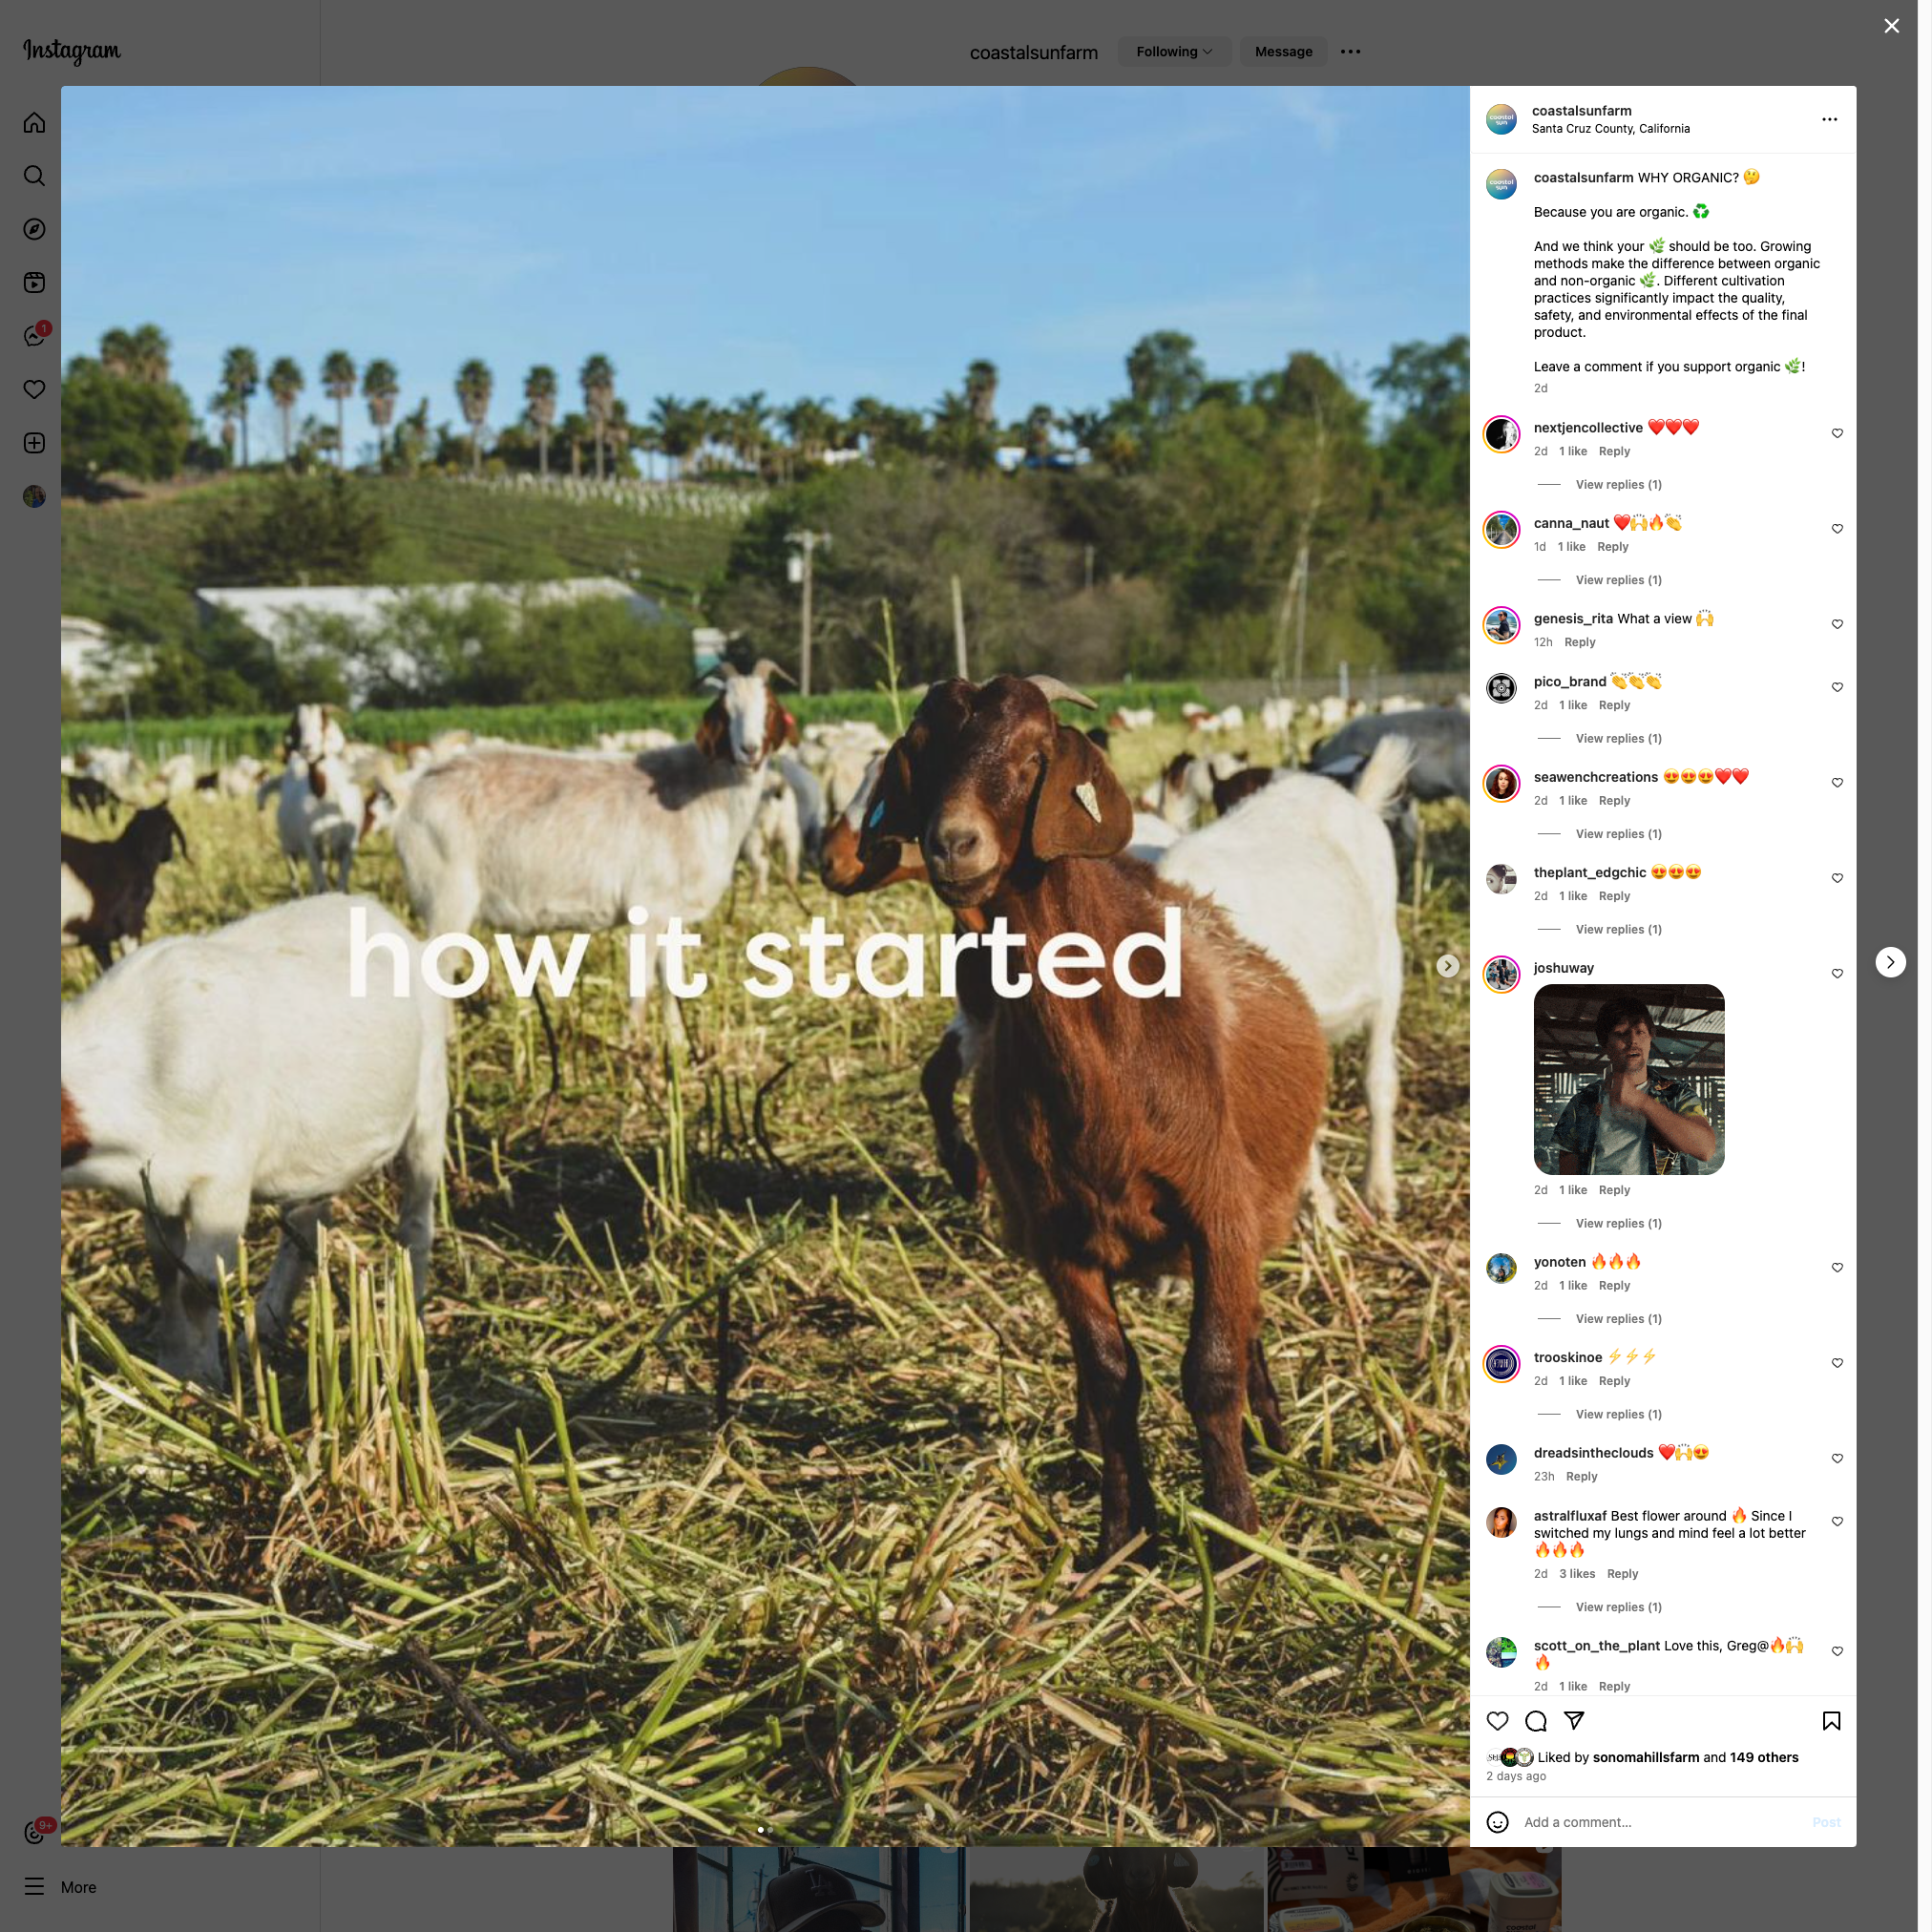Like astralfluxaf's comment with its heart
The width and height of the screenshot is (1932, 1932).
click(1837, 1521)
